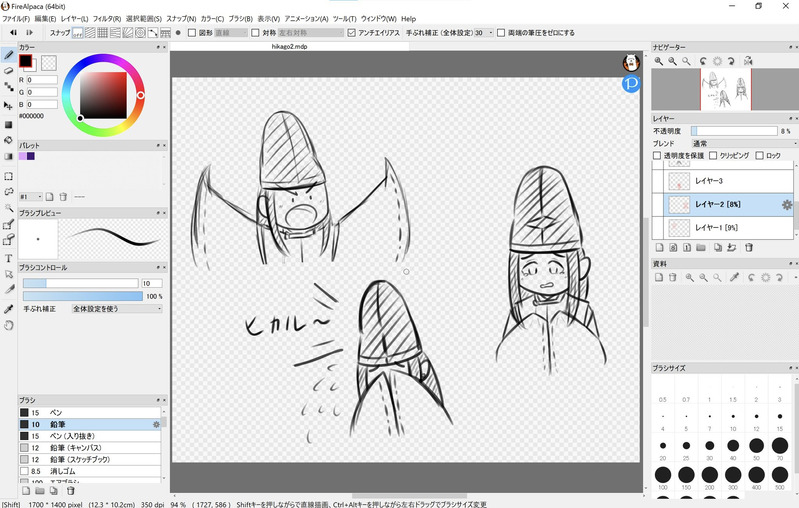Open アニメーション(A) menu

tap(306, 19)
